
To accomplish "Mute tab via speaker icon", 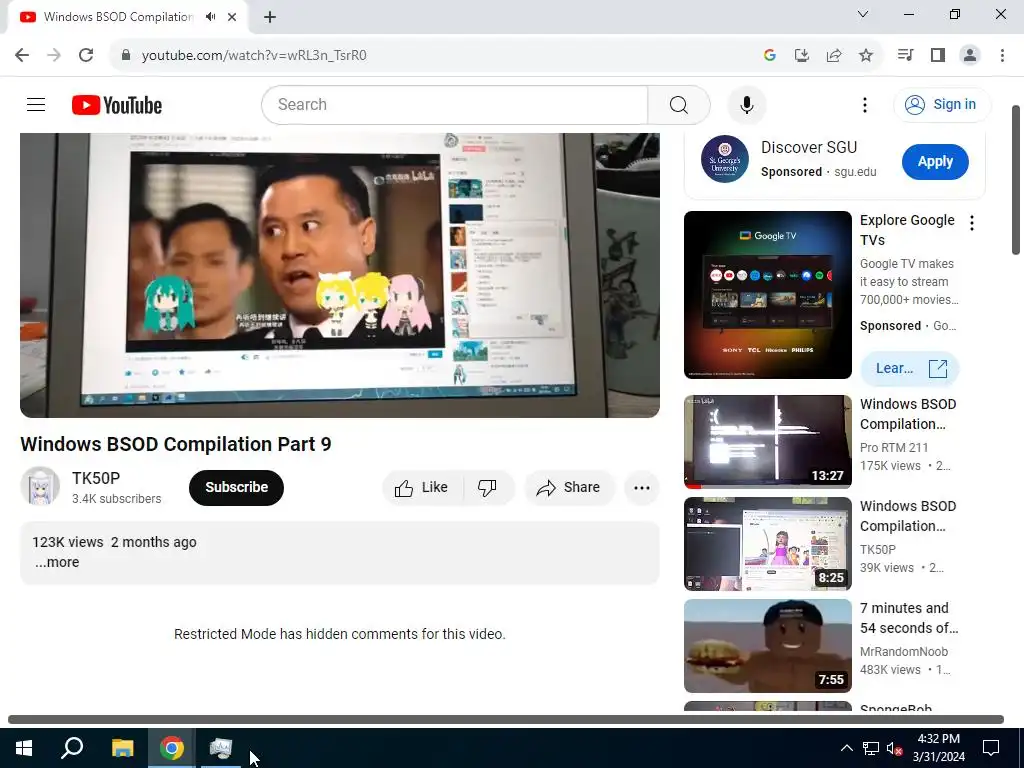I will 210,17.
